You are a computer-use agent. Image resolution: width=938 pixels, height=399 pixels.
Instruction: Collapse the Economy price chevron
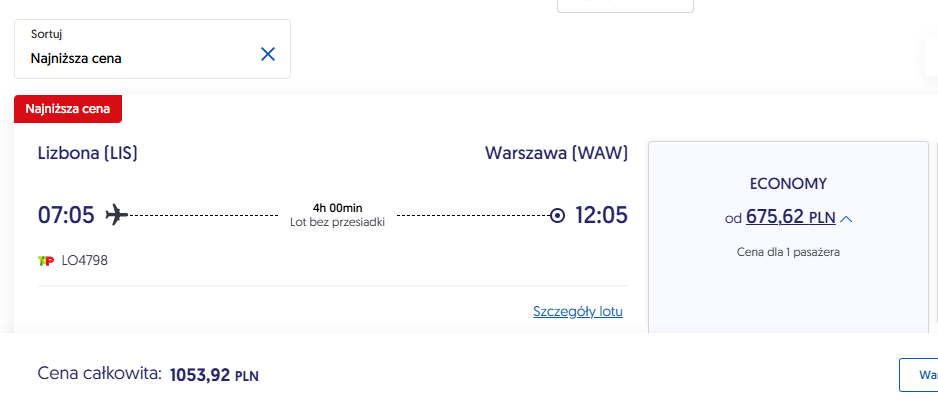coord(846,220)
